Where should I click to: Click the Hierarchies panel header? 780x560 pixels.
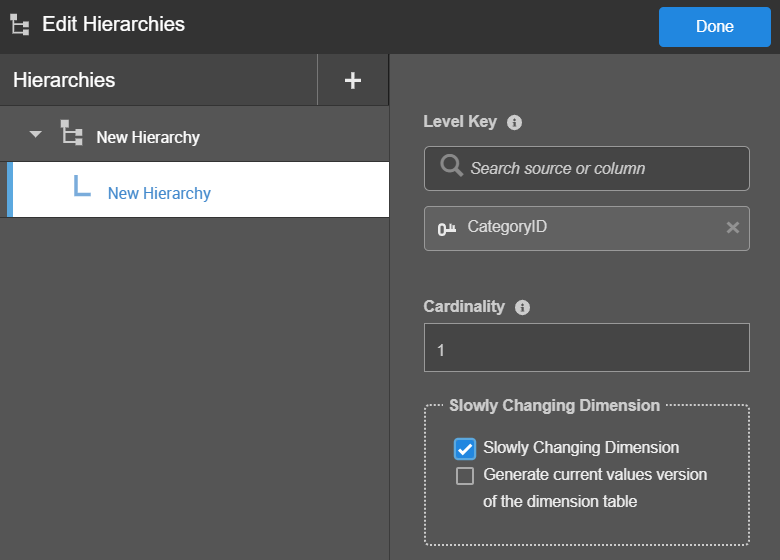[x=64, y=81]
